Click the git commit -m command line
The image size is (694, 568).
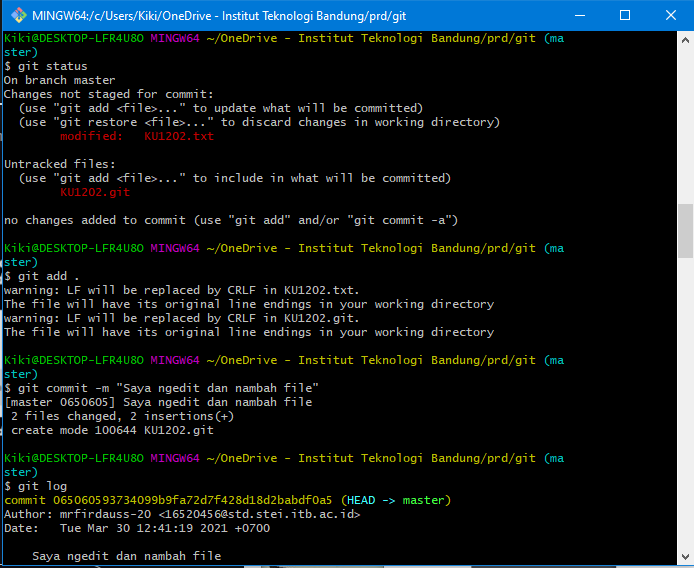coord(161,388)
